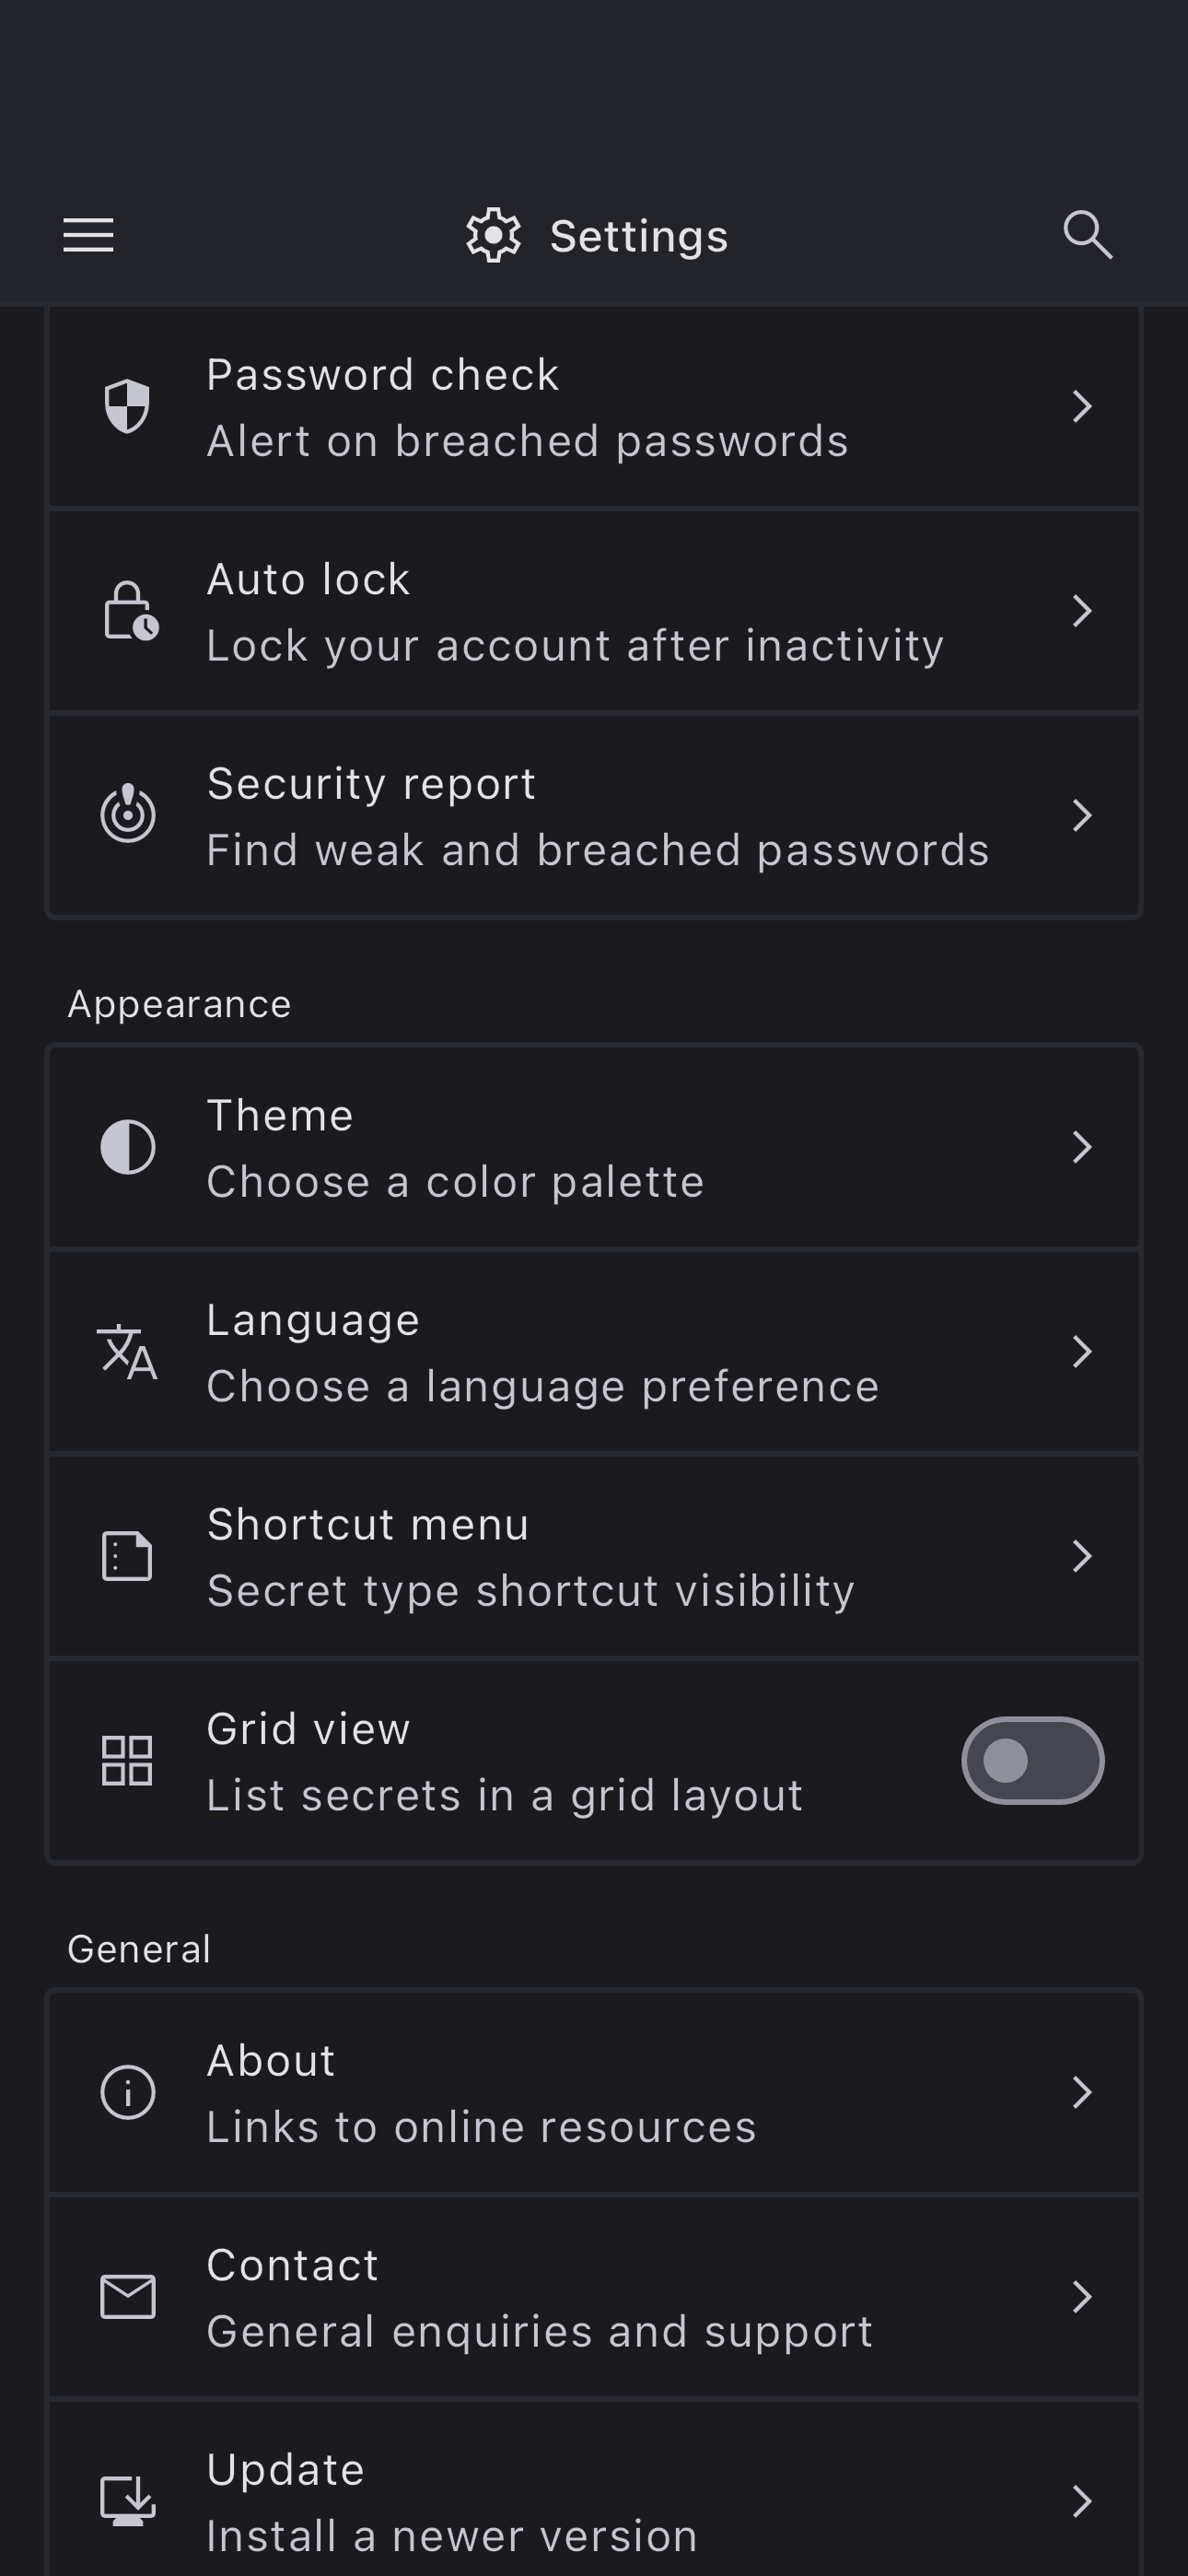Expand Auto lock using its chevron
The image size is (1188, 2576).
[x=1081, y=611]
